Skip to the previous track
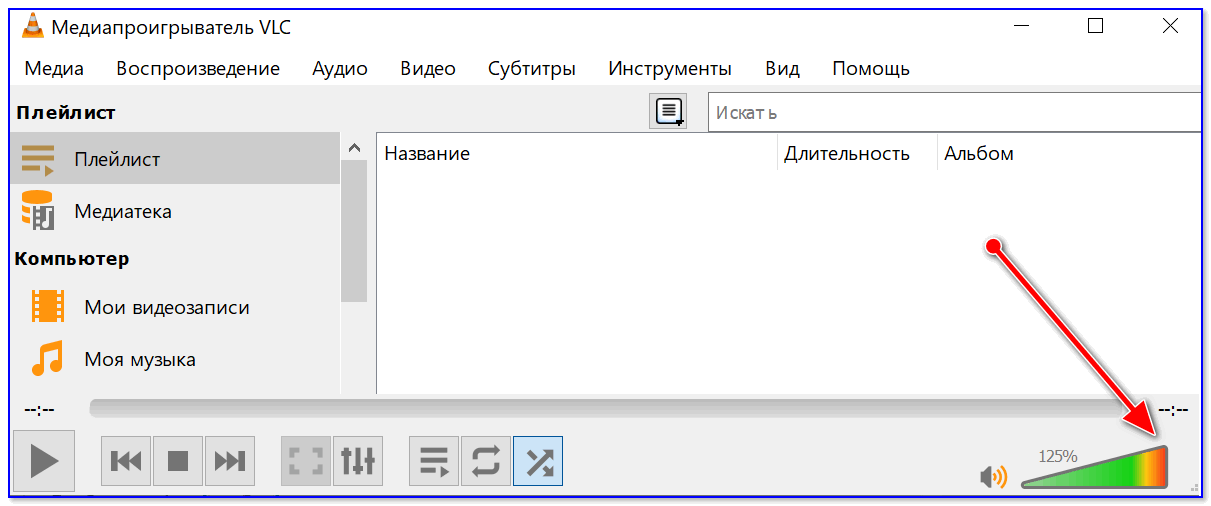The height and width of the screenshot is (506, 1211). (126, 461)
